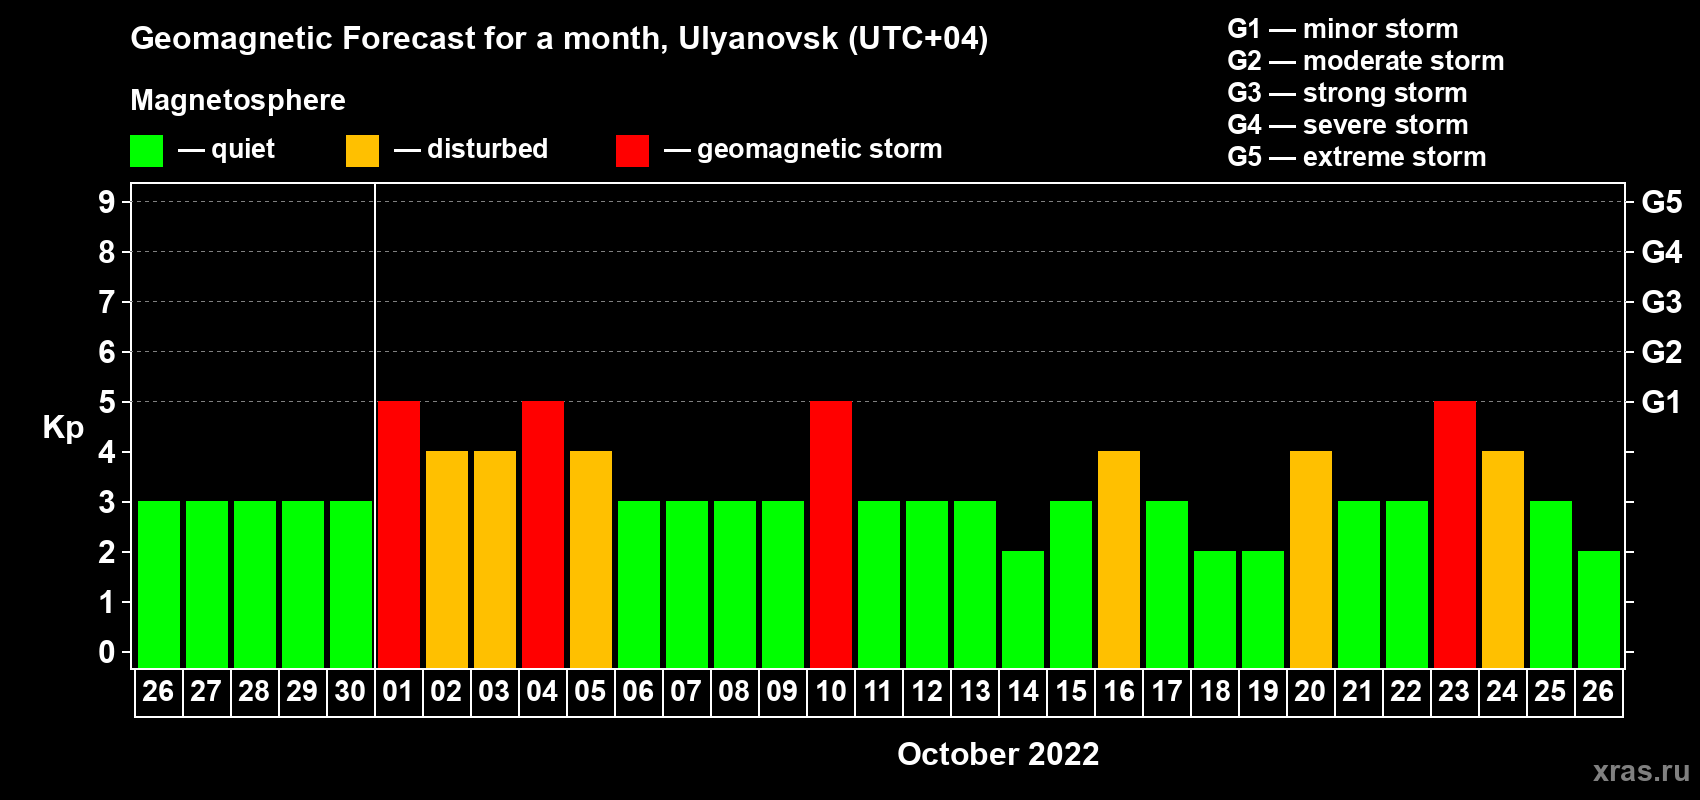This screenshot has height=800, width=1700.
Task: Click date label 25 on the x-axis
Action: pos(1550,692)
